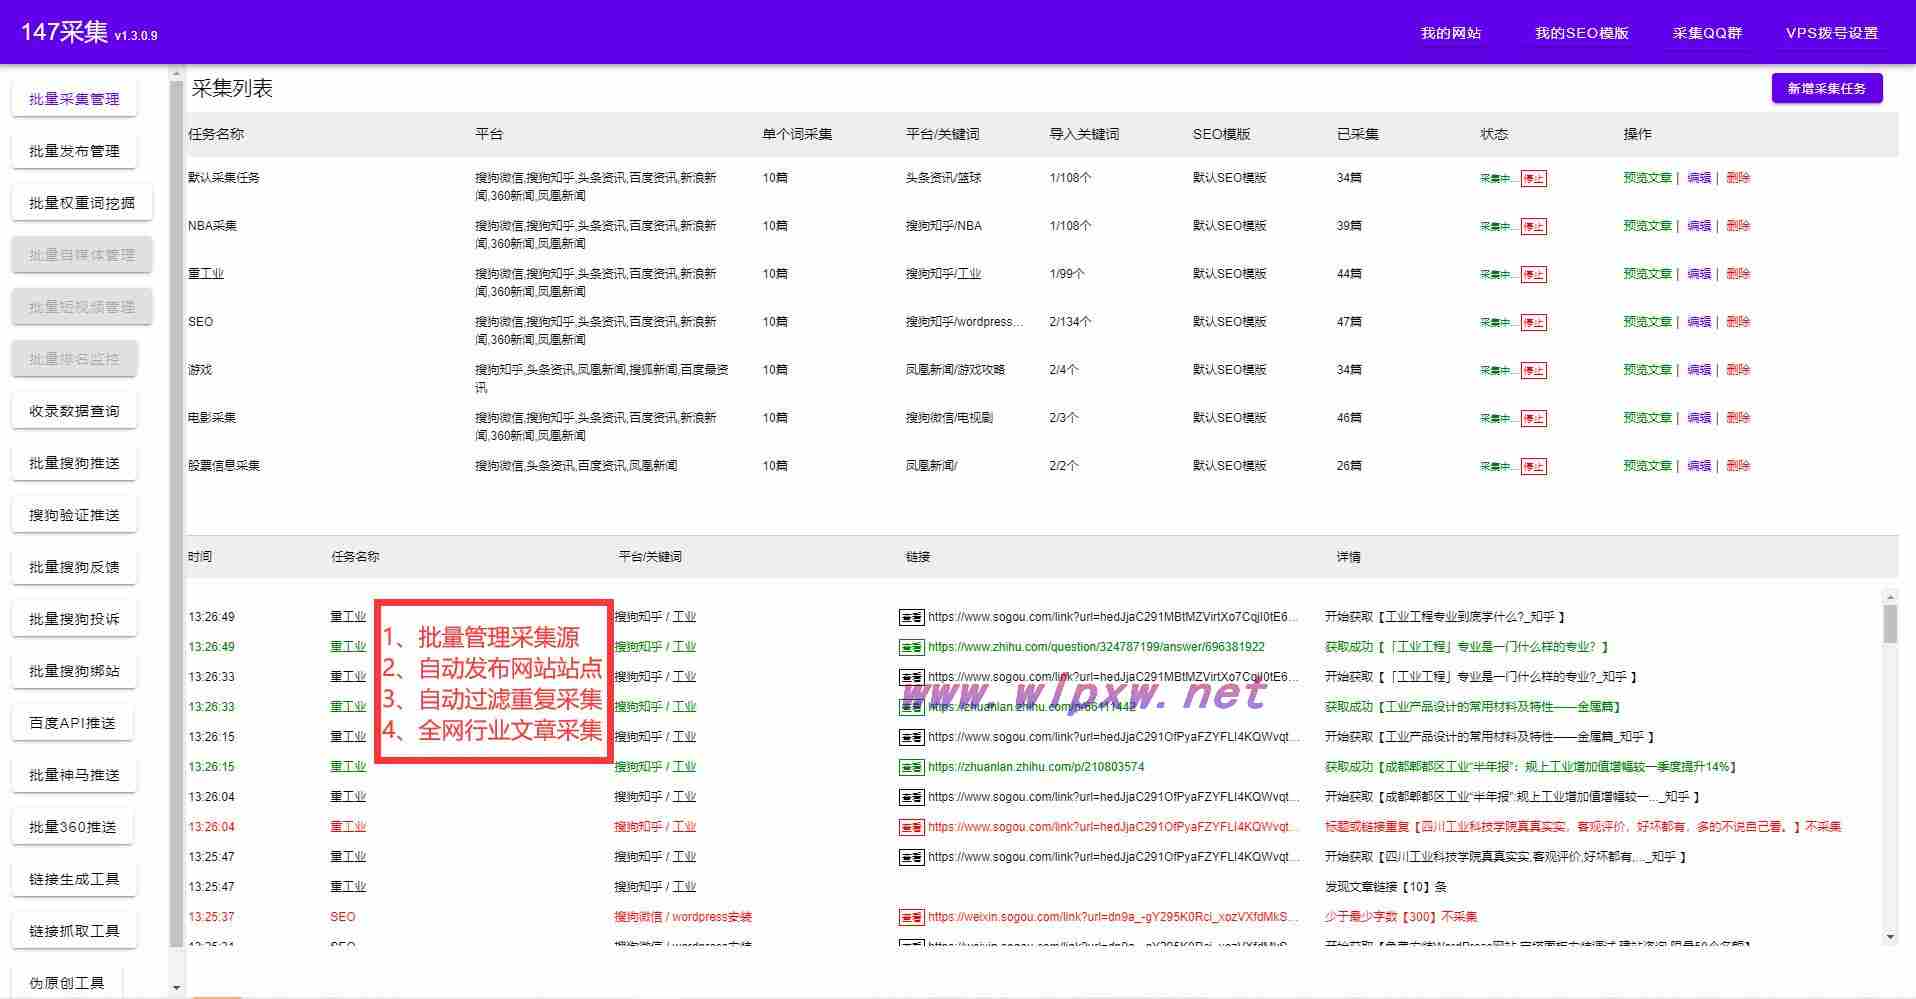Open 批量360推送 in the sidebar
This screenshot has height=999, width=1916.
(74, 827)
